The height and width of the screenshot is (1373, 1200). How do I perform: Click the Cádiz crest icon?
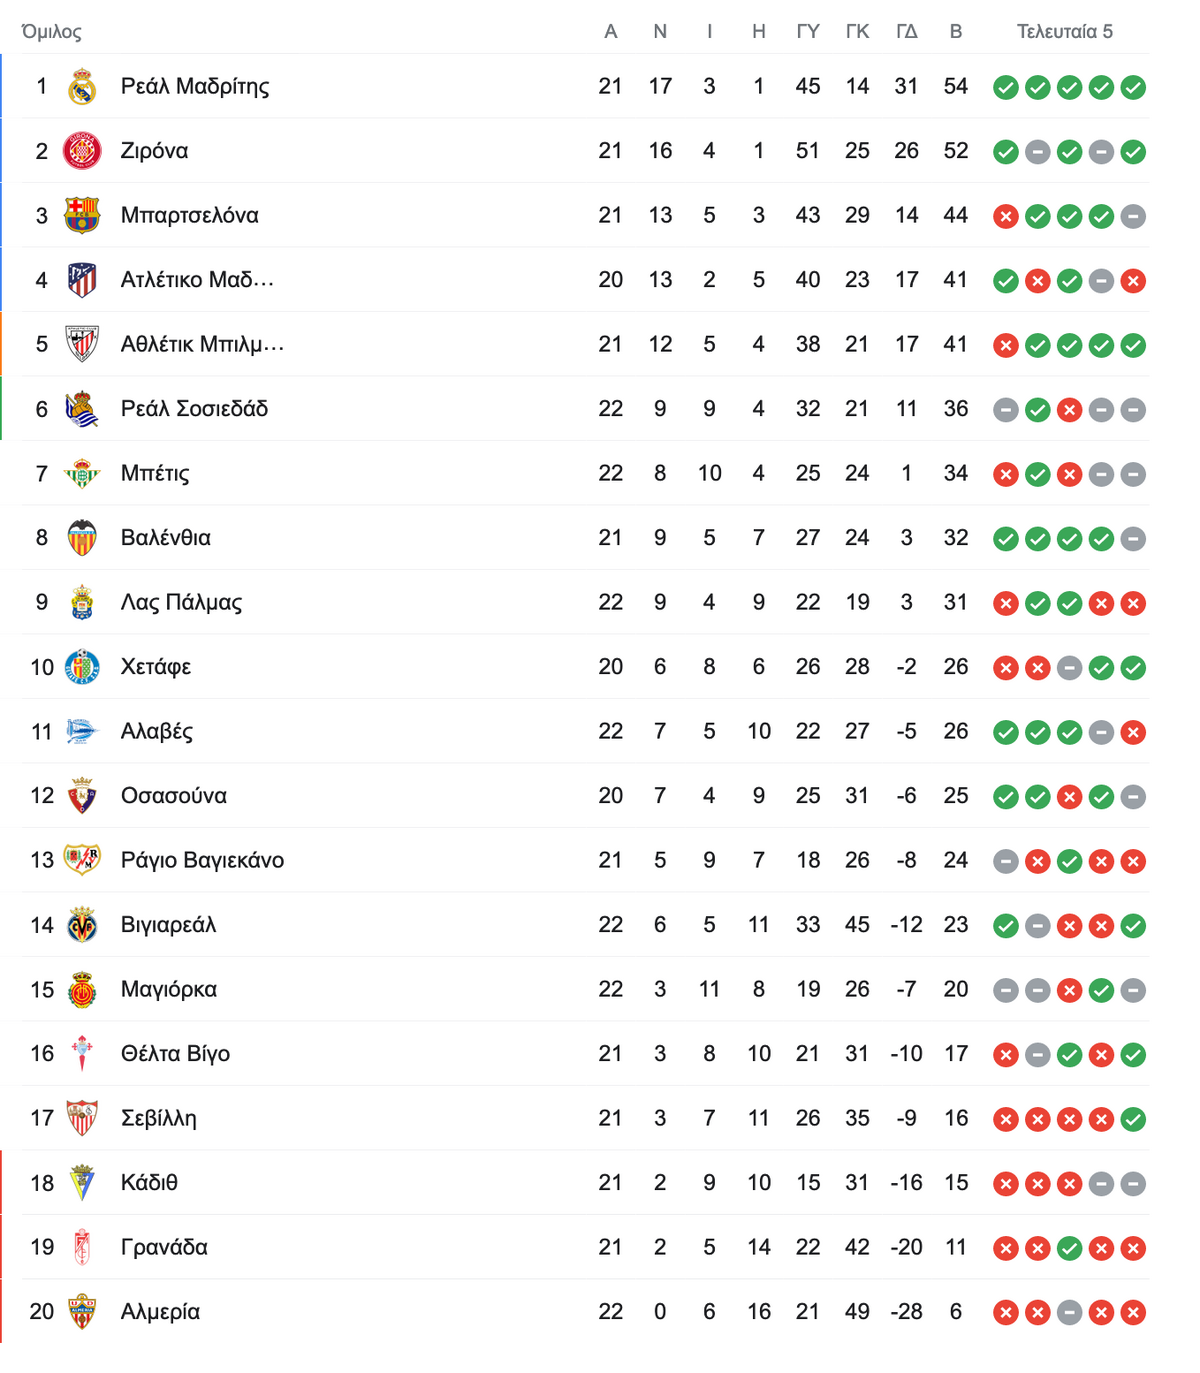pyautogui.click(x=82, y=1183)
